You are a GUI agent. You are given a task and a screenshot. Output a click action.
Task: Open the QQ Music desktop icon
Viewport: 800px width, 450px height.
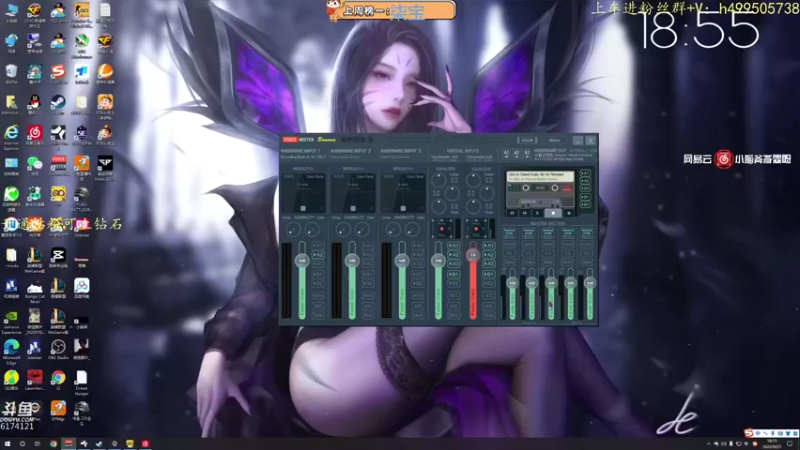(x=11, y=378)
